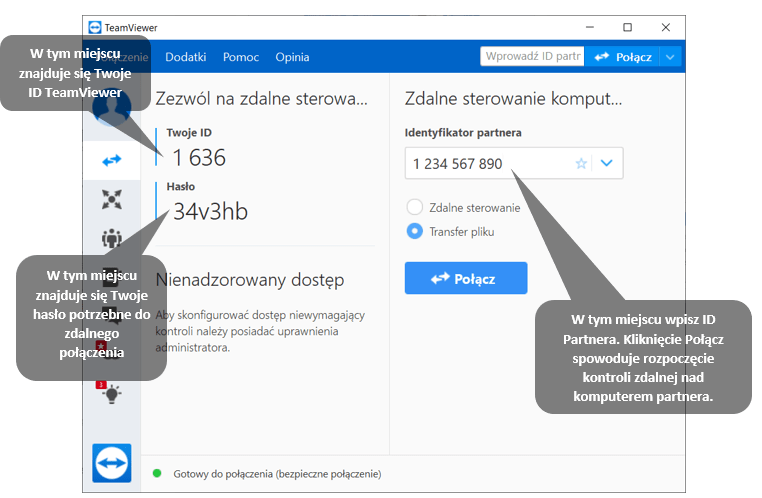Focus the Wprowadź ID partnera toolbar field
This screenshot has width=762, height=498.
533,56
